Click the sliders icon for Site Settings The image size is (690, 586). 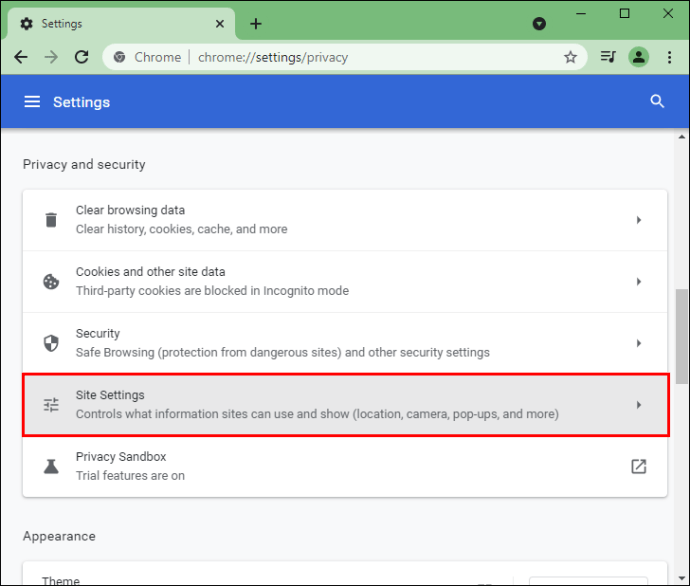51,405
